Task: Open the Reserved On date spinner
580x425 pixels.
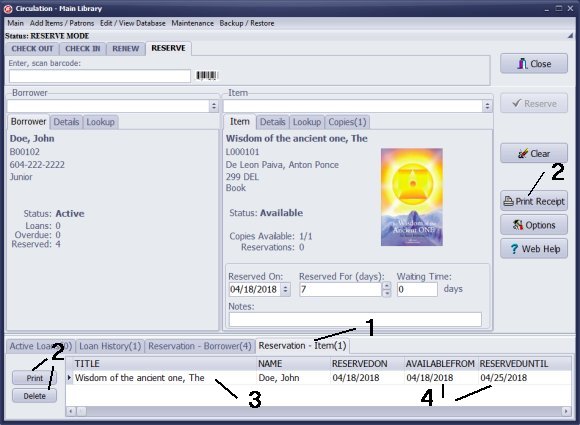Action: (x=285, y=289)
